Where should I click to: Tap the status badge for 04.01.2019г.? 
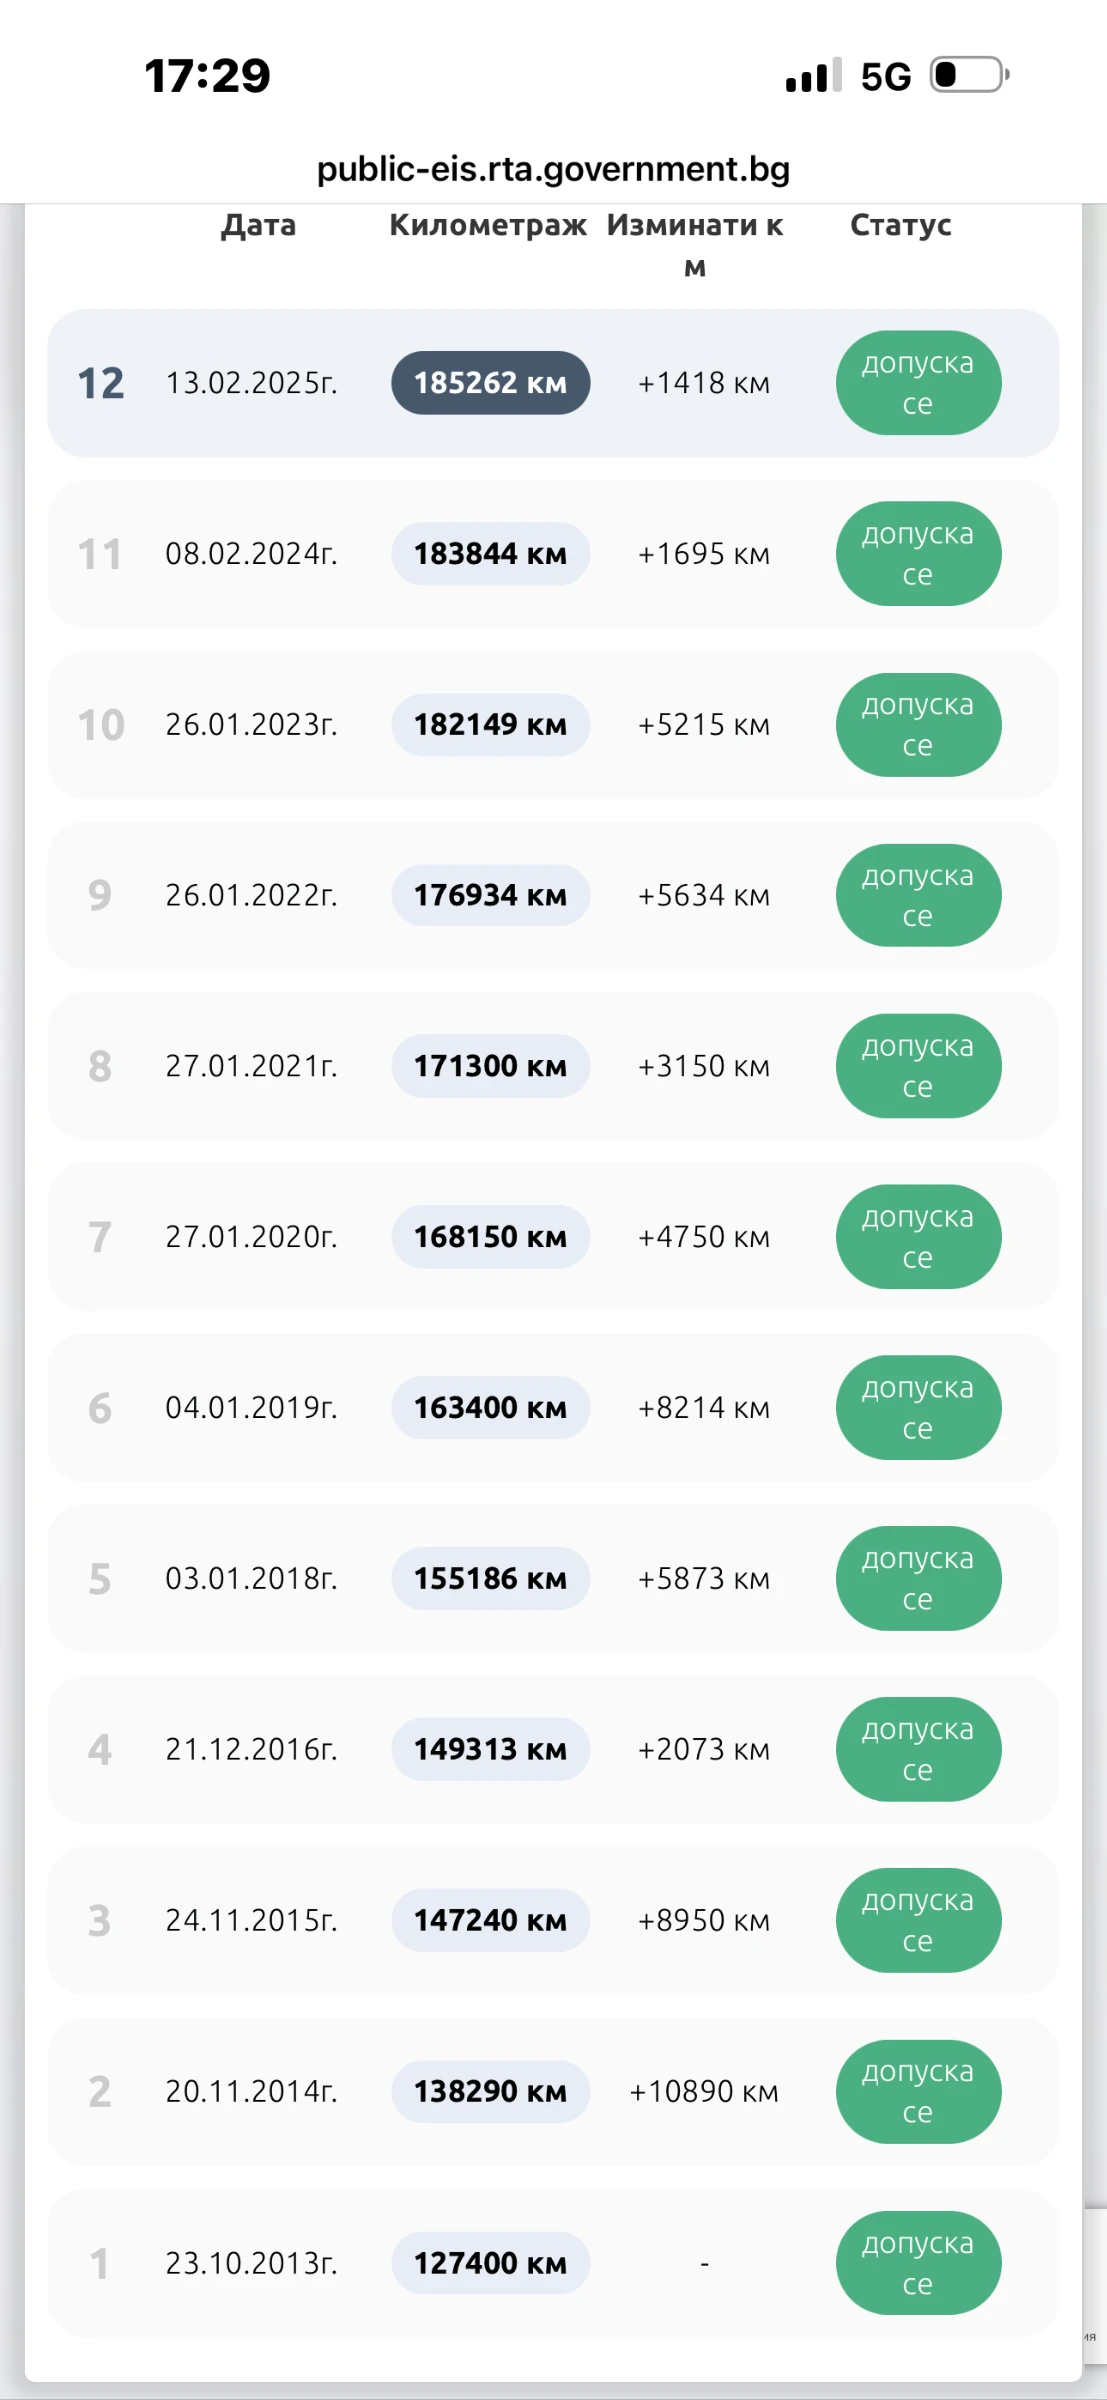(x=918, y=1408)
